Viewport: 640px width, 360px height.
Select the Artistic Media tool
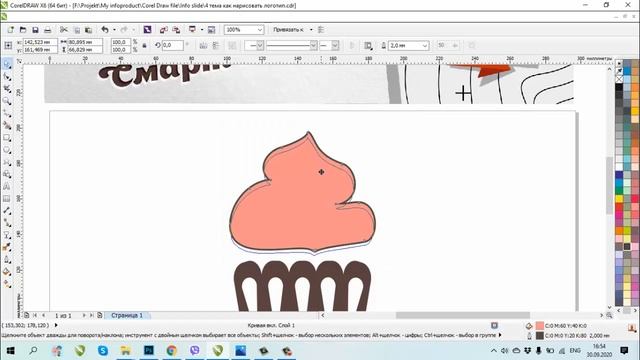pos(7,126)
